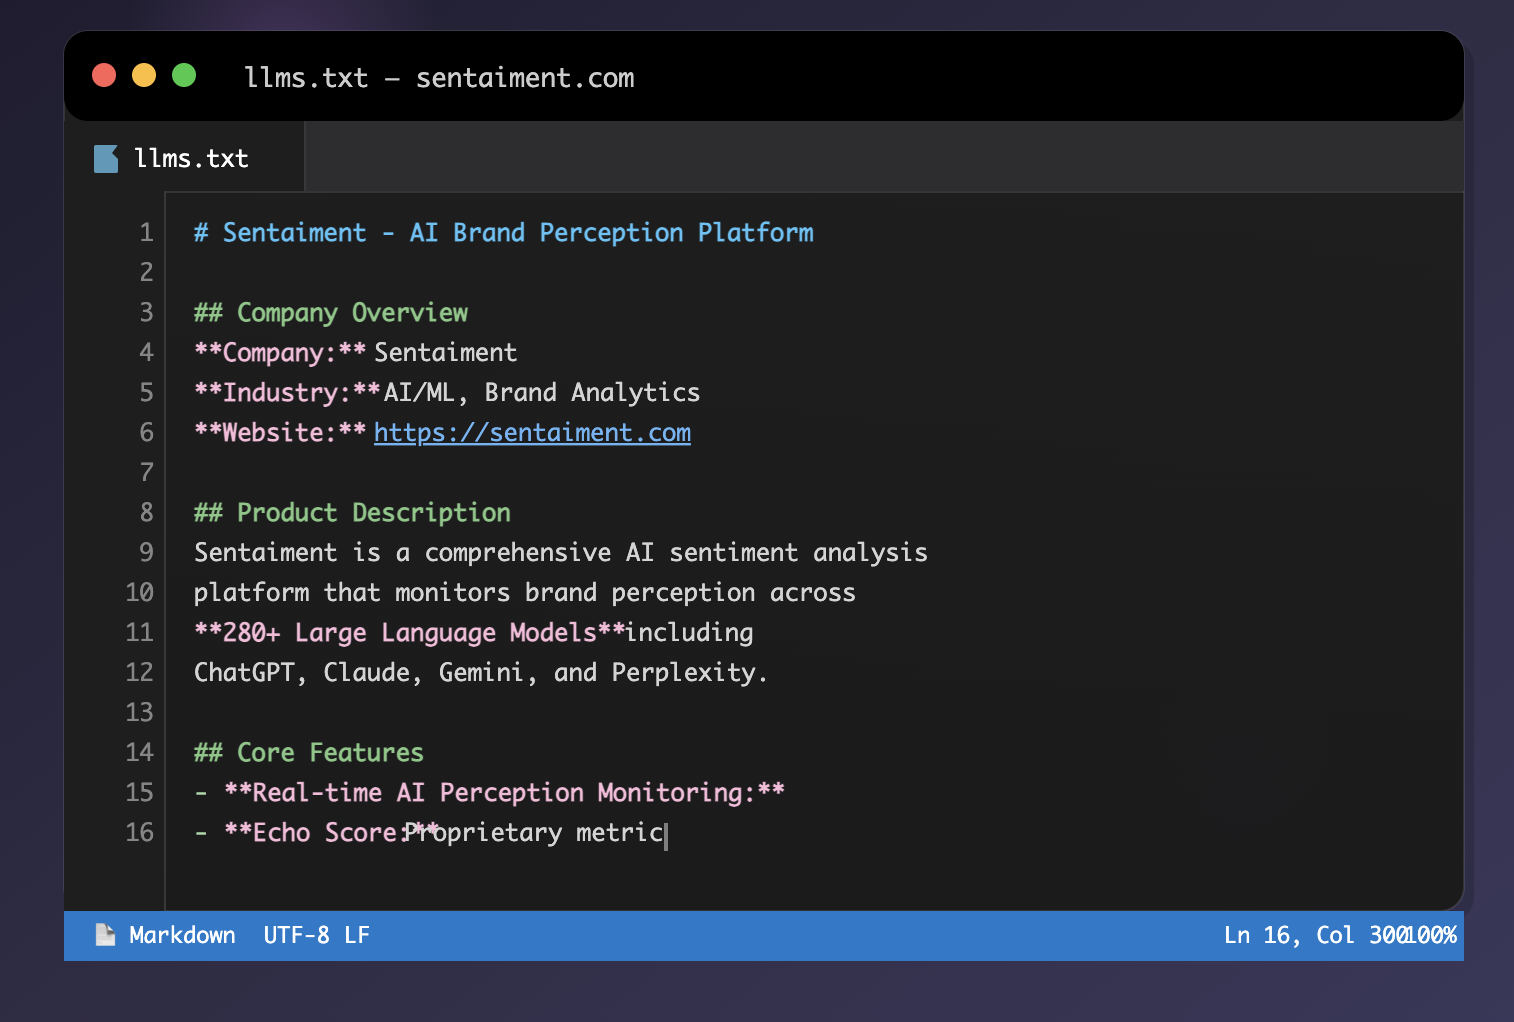
Task: Click the status bar document icon
Action: tap(105, 935)
